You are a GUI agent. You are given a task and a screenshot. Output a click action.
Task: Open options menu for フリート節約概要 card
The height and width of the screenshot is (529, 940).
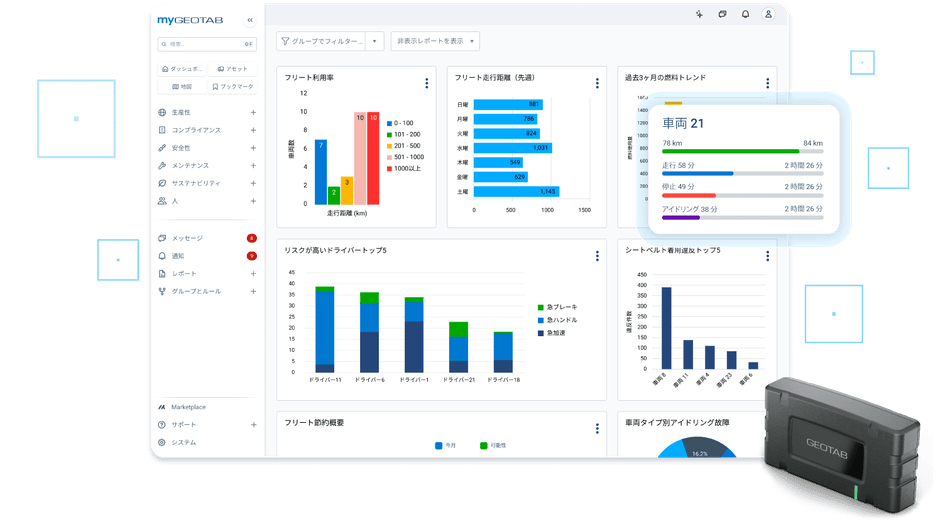tap(597, 428)
